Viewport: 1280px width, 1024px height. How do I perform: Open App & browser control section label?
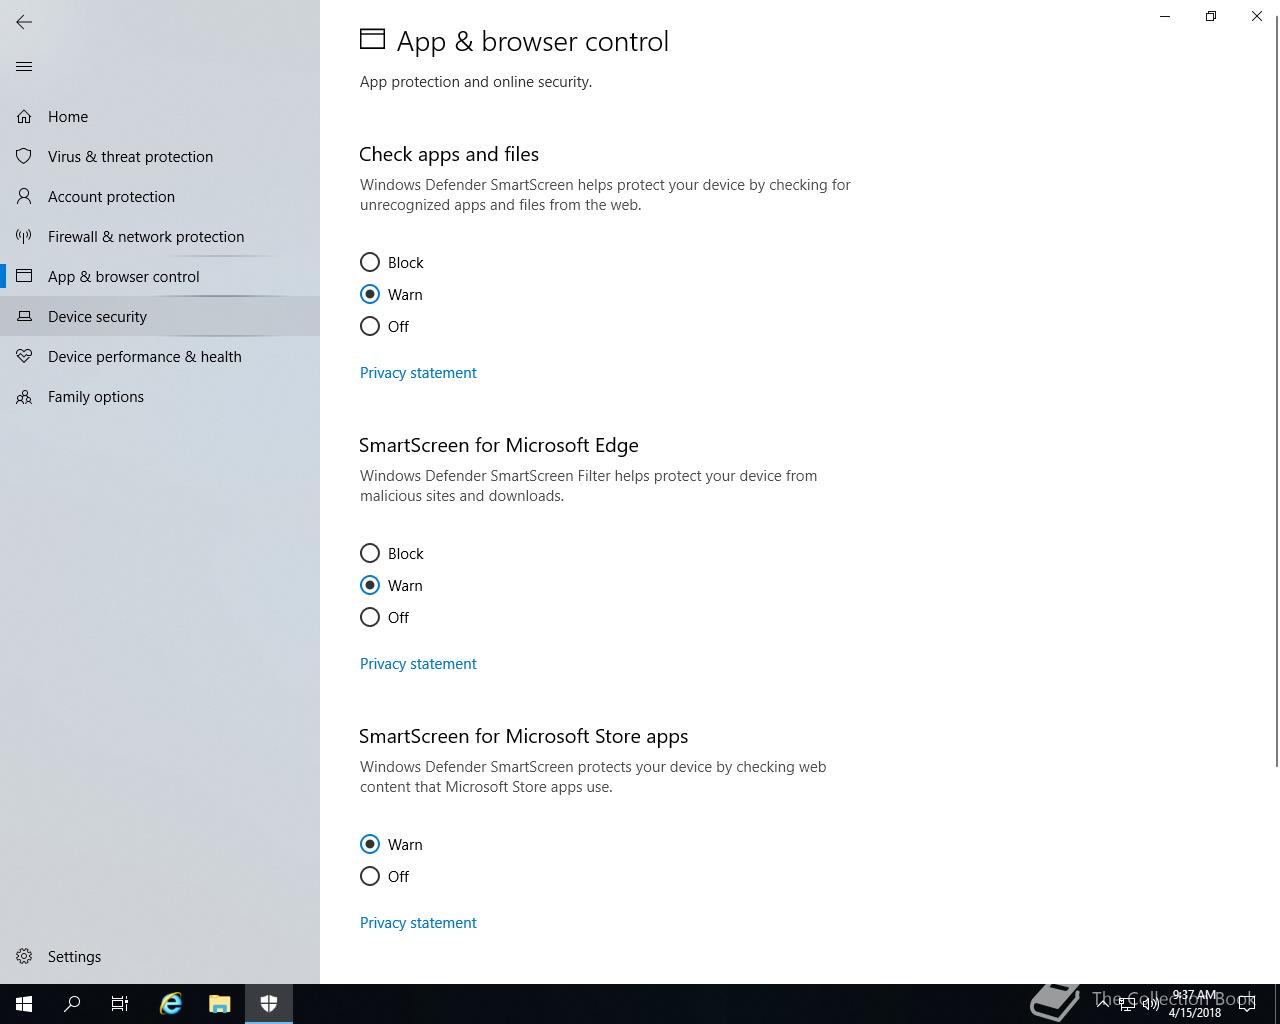click(124, 277)
